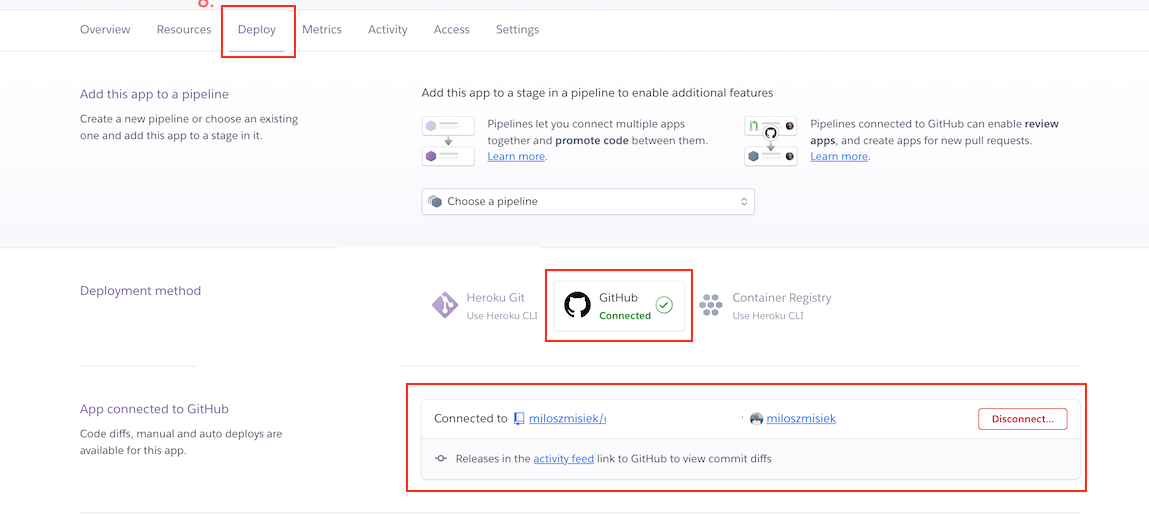Open the Settings tab
Viewport: 1149px width, 514px height.
pos(517,30)
